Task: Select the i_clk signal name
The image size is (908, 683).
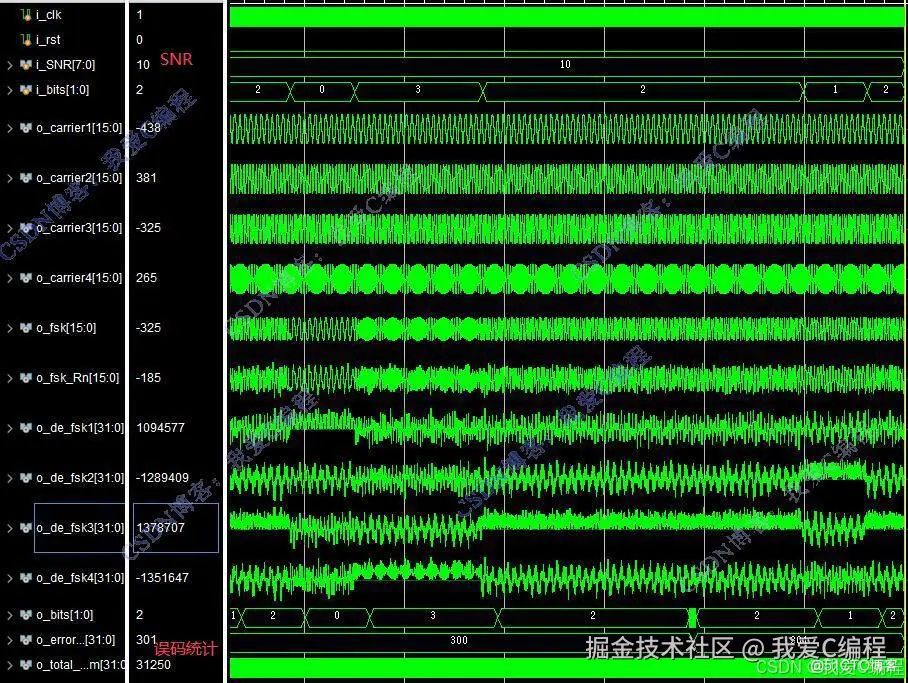Action: click(49, 15)
